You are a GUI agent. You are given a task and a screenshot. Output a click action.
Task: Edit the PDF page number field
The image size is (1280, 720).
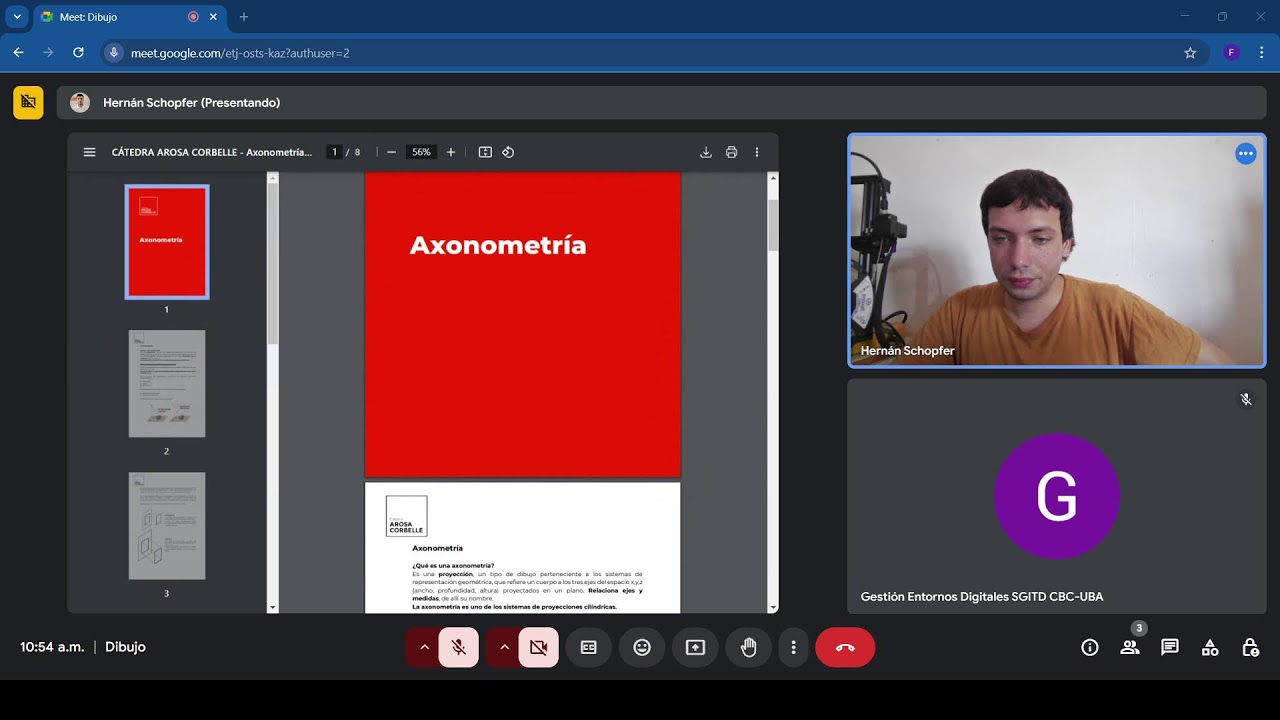click(335, 152)
